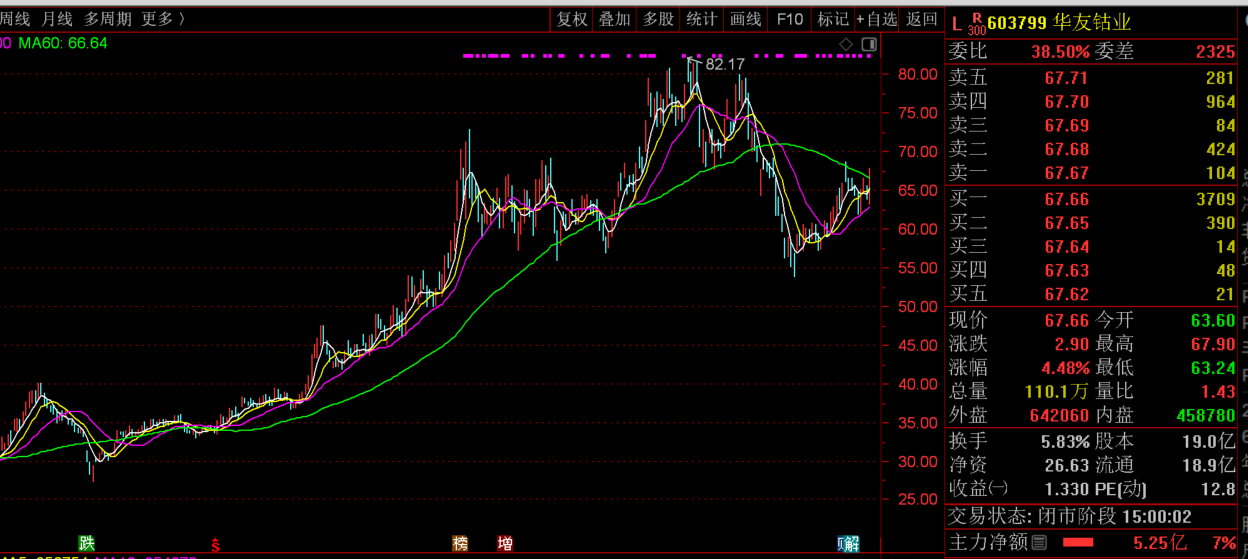This screenshot has width=1248, height=559.
Task: Click the red 主力净额 flow bar
Action: click(1077, 542)
